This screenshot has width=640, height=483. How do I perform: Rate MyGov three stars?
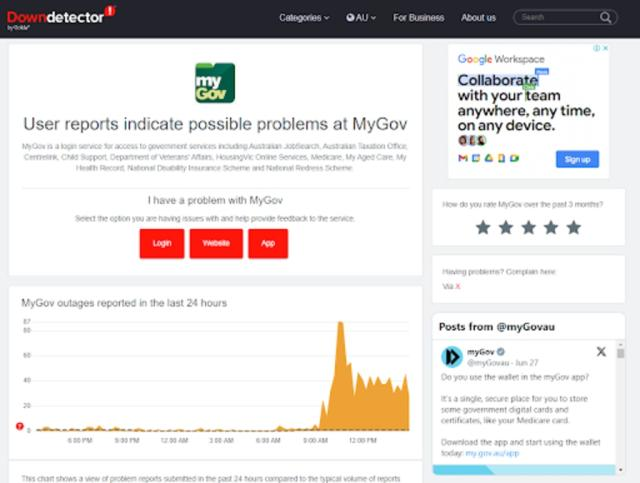tap(529, 227)
